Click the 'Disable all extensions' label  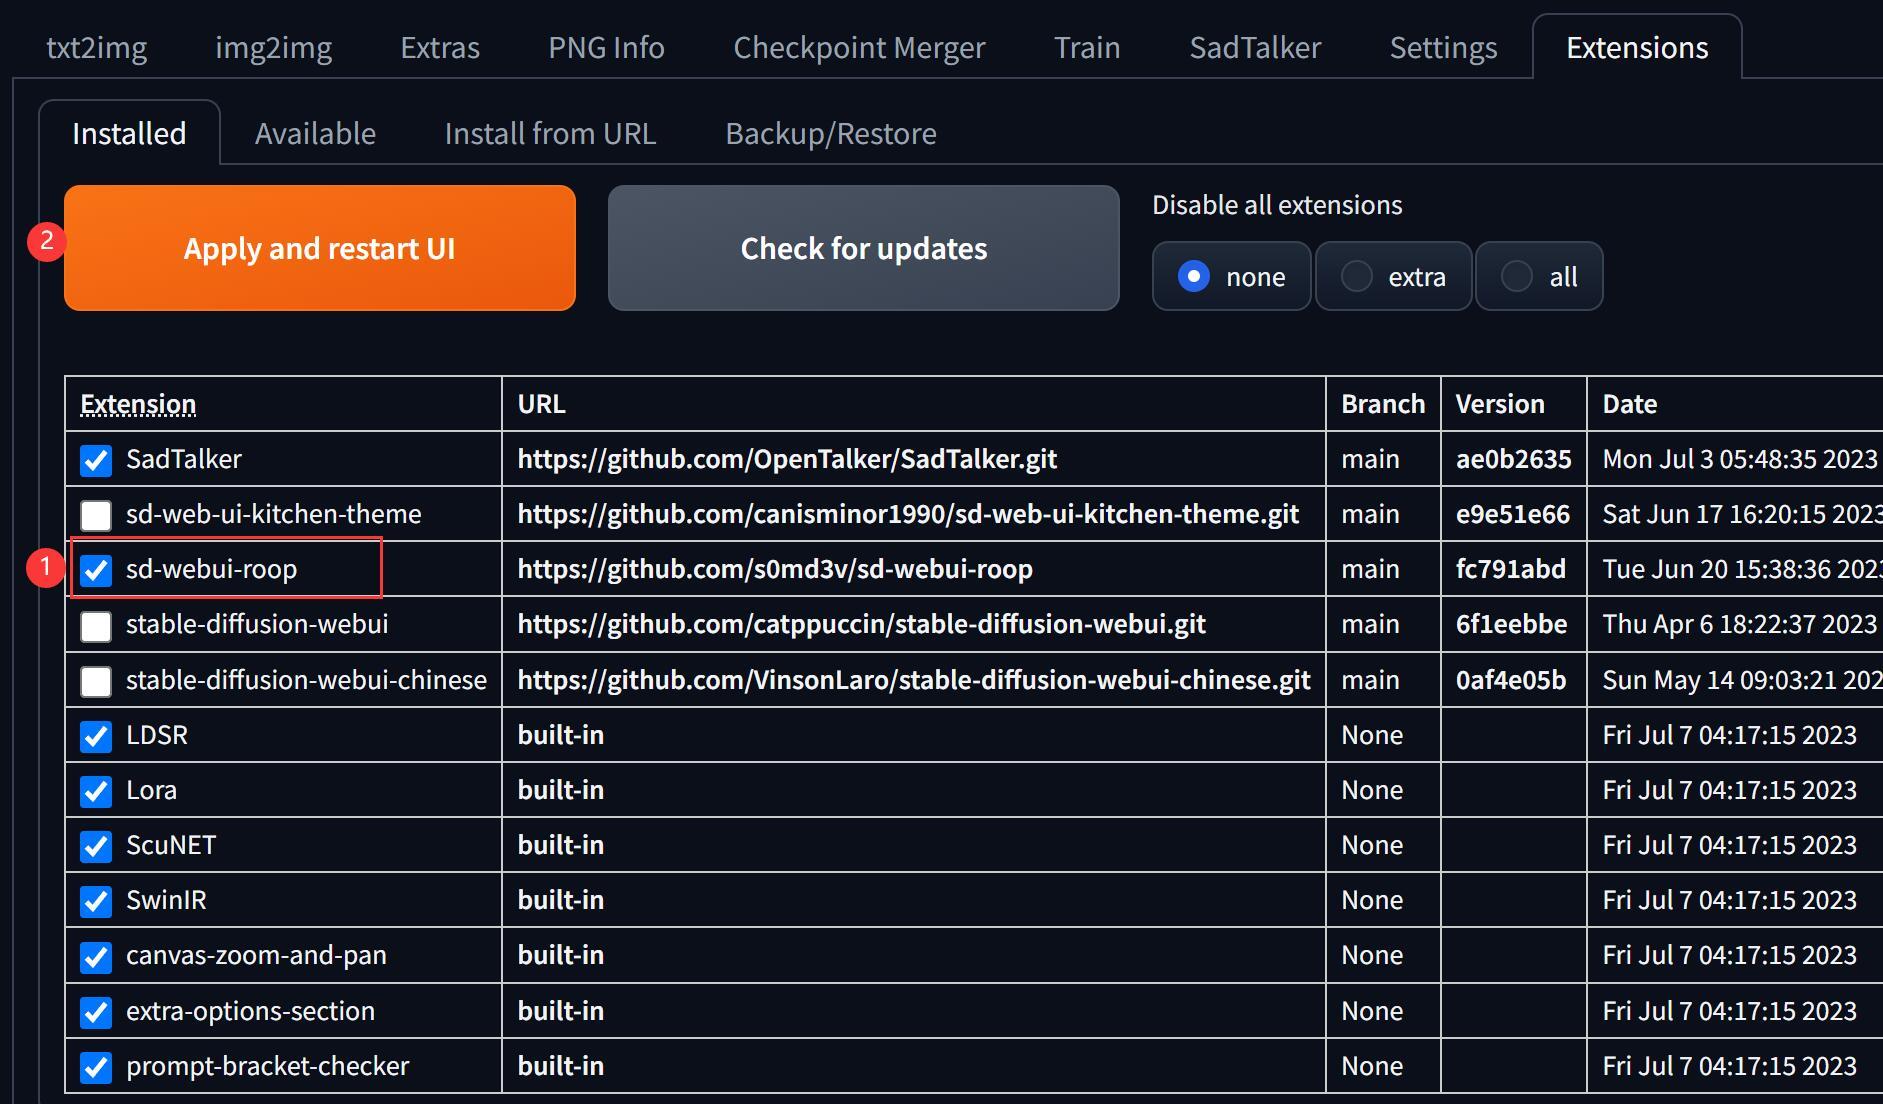1277,205
